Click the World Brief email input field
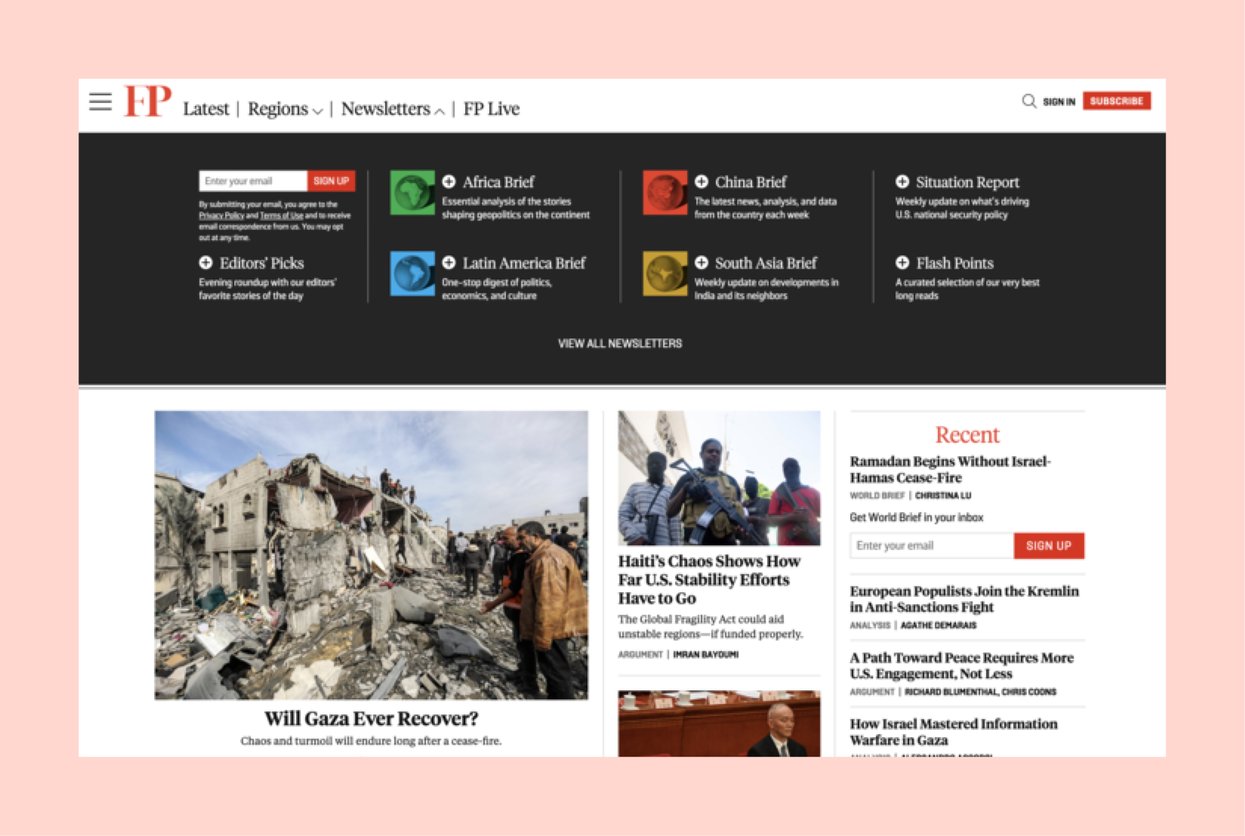Image resolution: width=1245 pixels, height=836 pixels. (931, 546)
